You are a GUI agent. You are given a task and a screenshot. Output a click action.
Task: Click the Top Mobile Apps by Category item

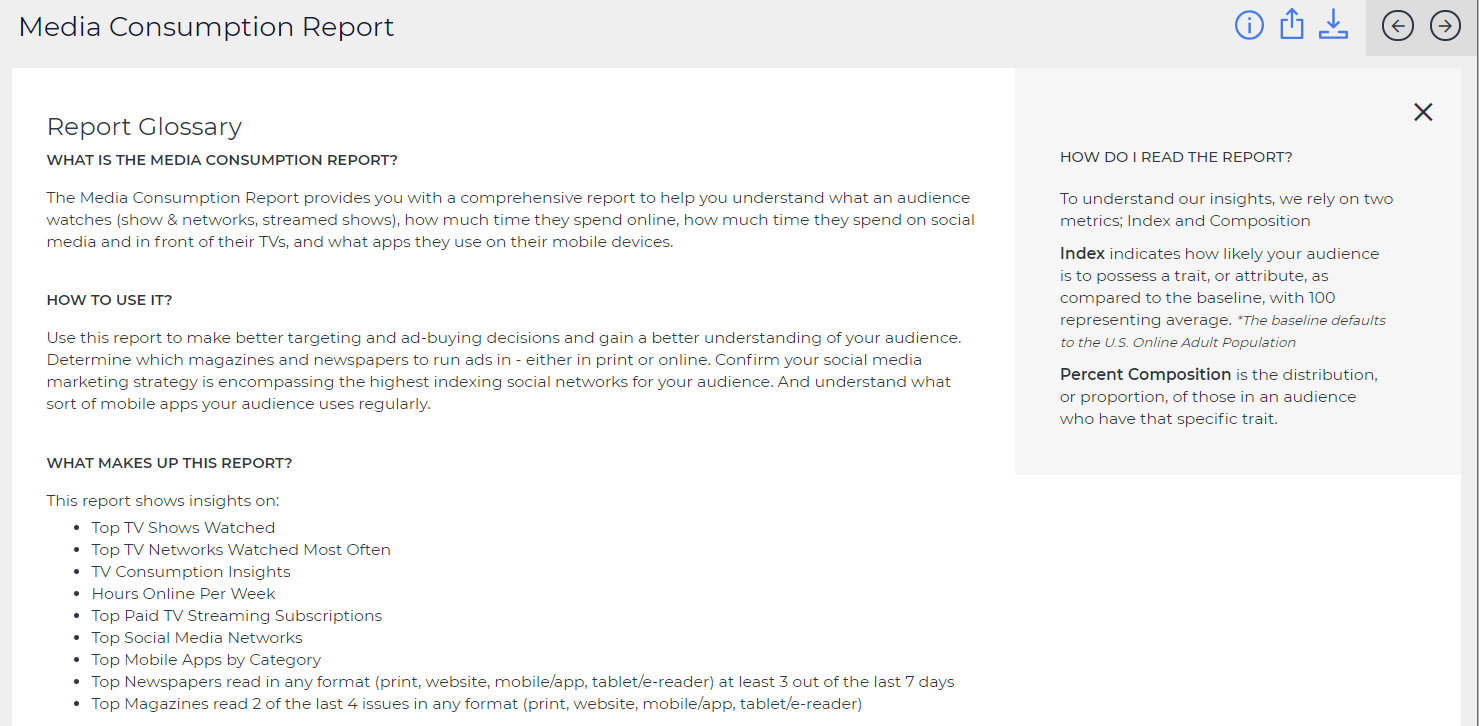[206, 660]
